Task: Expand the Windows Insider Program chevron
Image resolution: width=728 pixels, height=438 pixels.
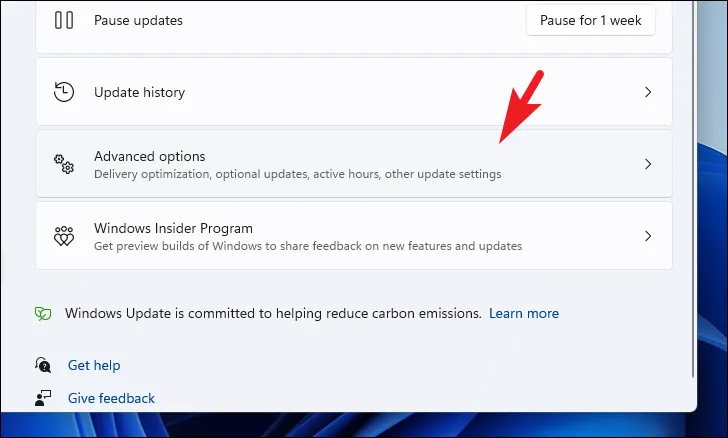Action: (x=648, y=236)
